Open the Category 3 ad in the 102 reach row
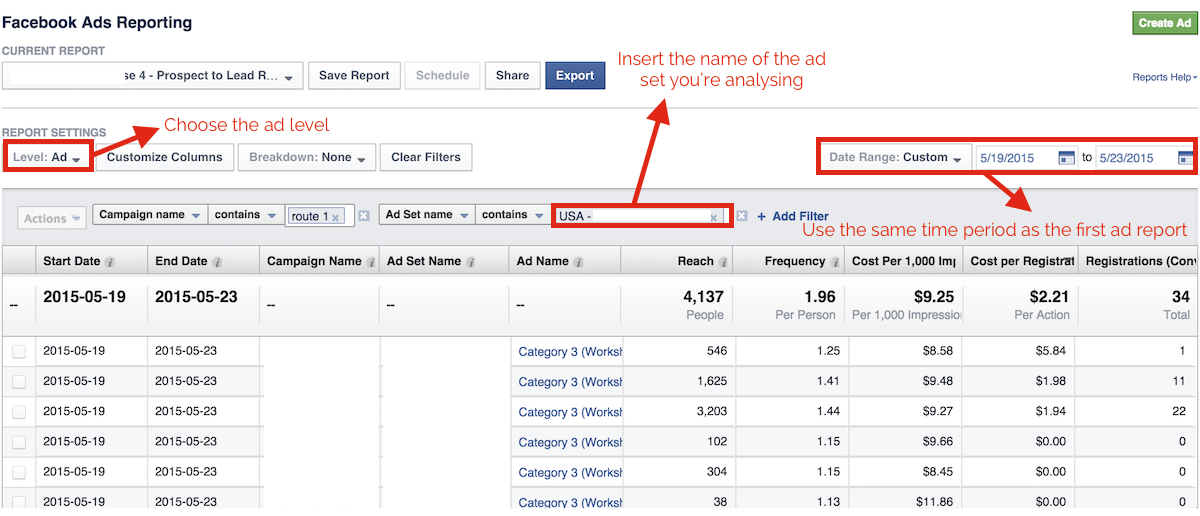Image resolution: width=1200 pixels, height=516 pixels. point(570,442)
